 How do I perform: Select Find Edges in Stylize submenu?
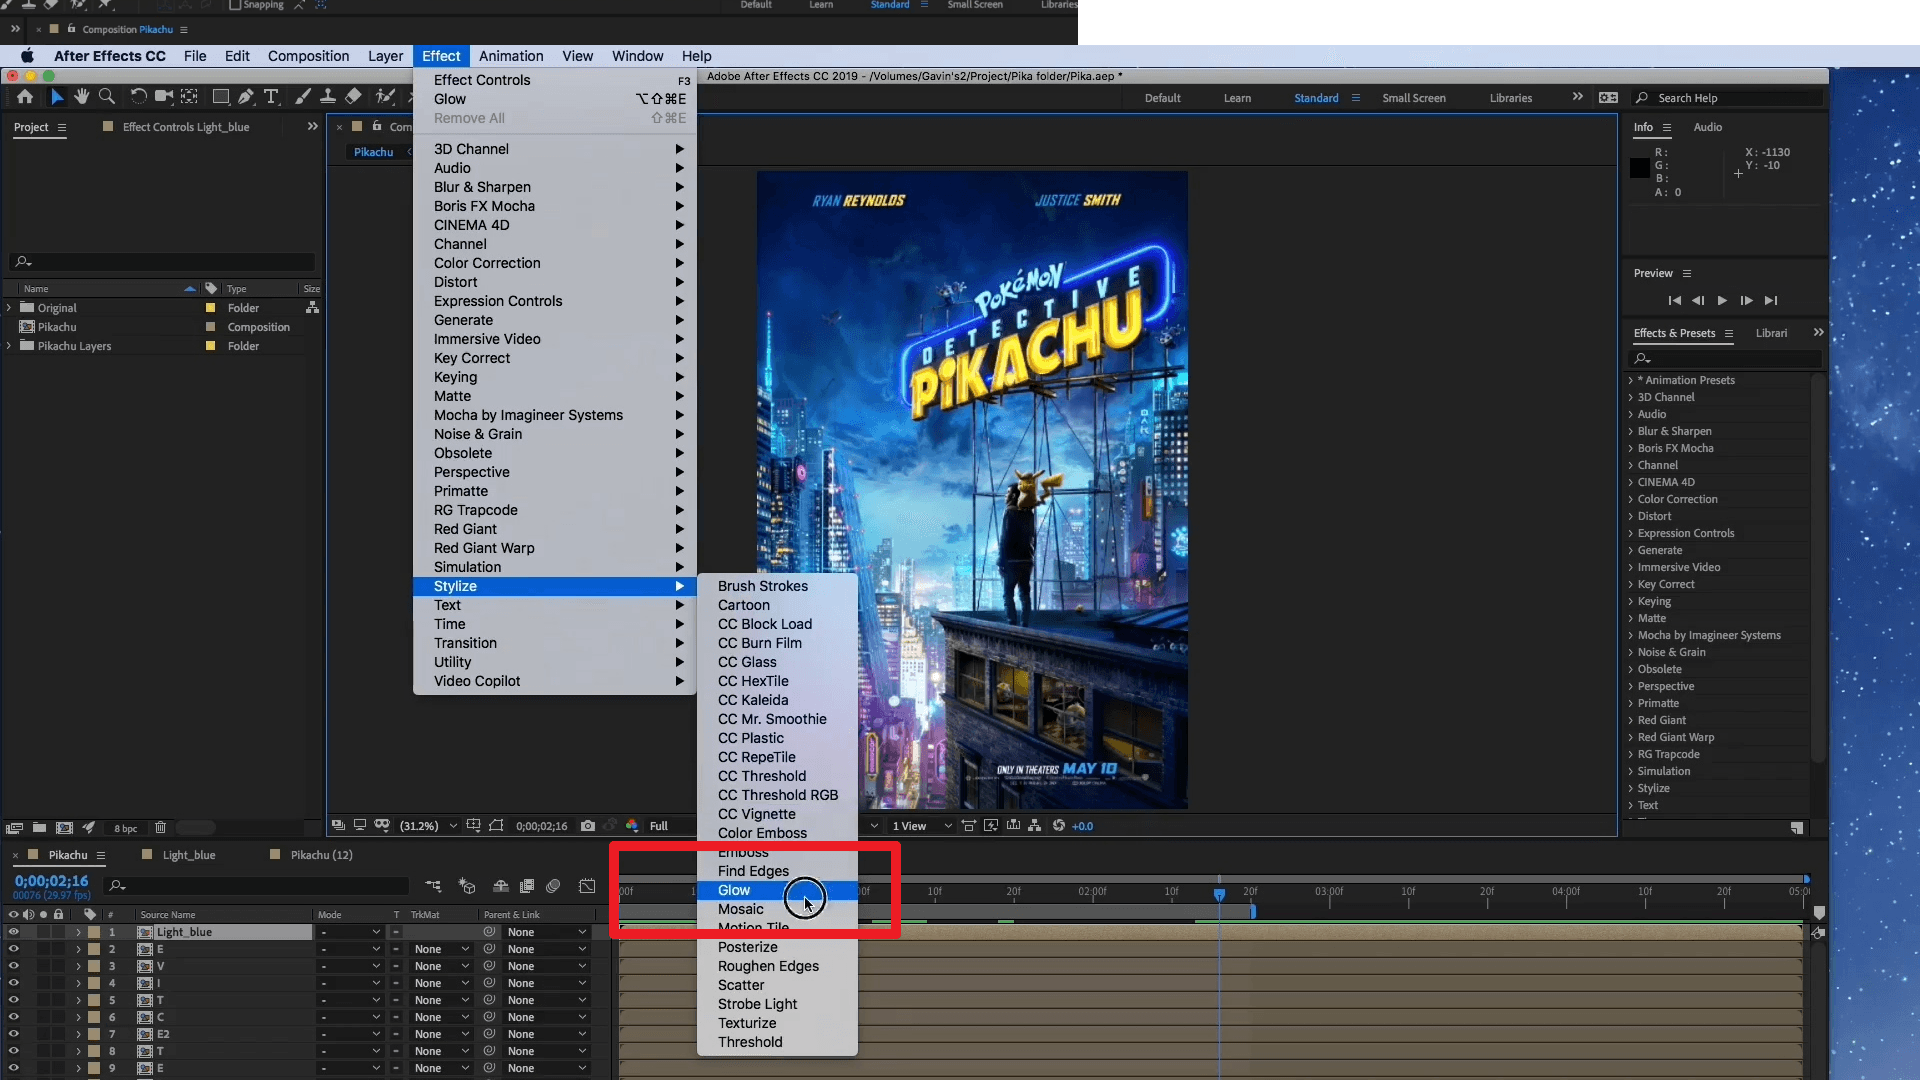[x=777, y=871]
